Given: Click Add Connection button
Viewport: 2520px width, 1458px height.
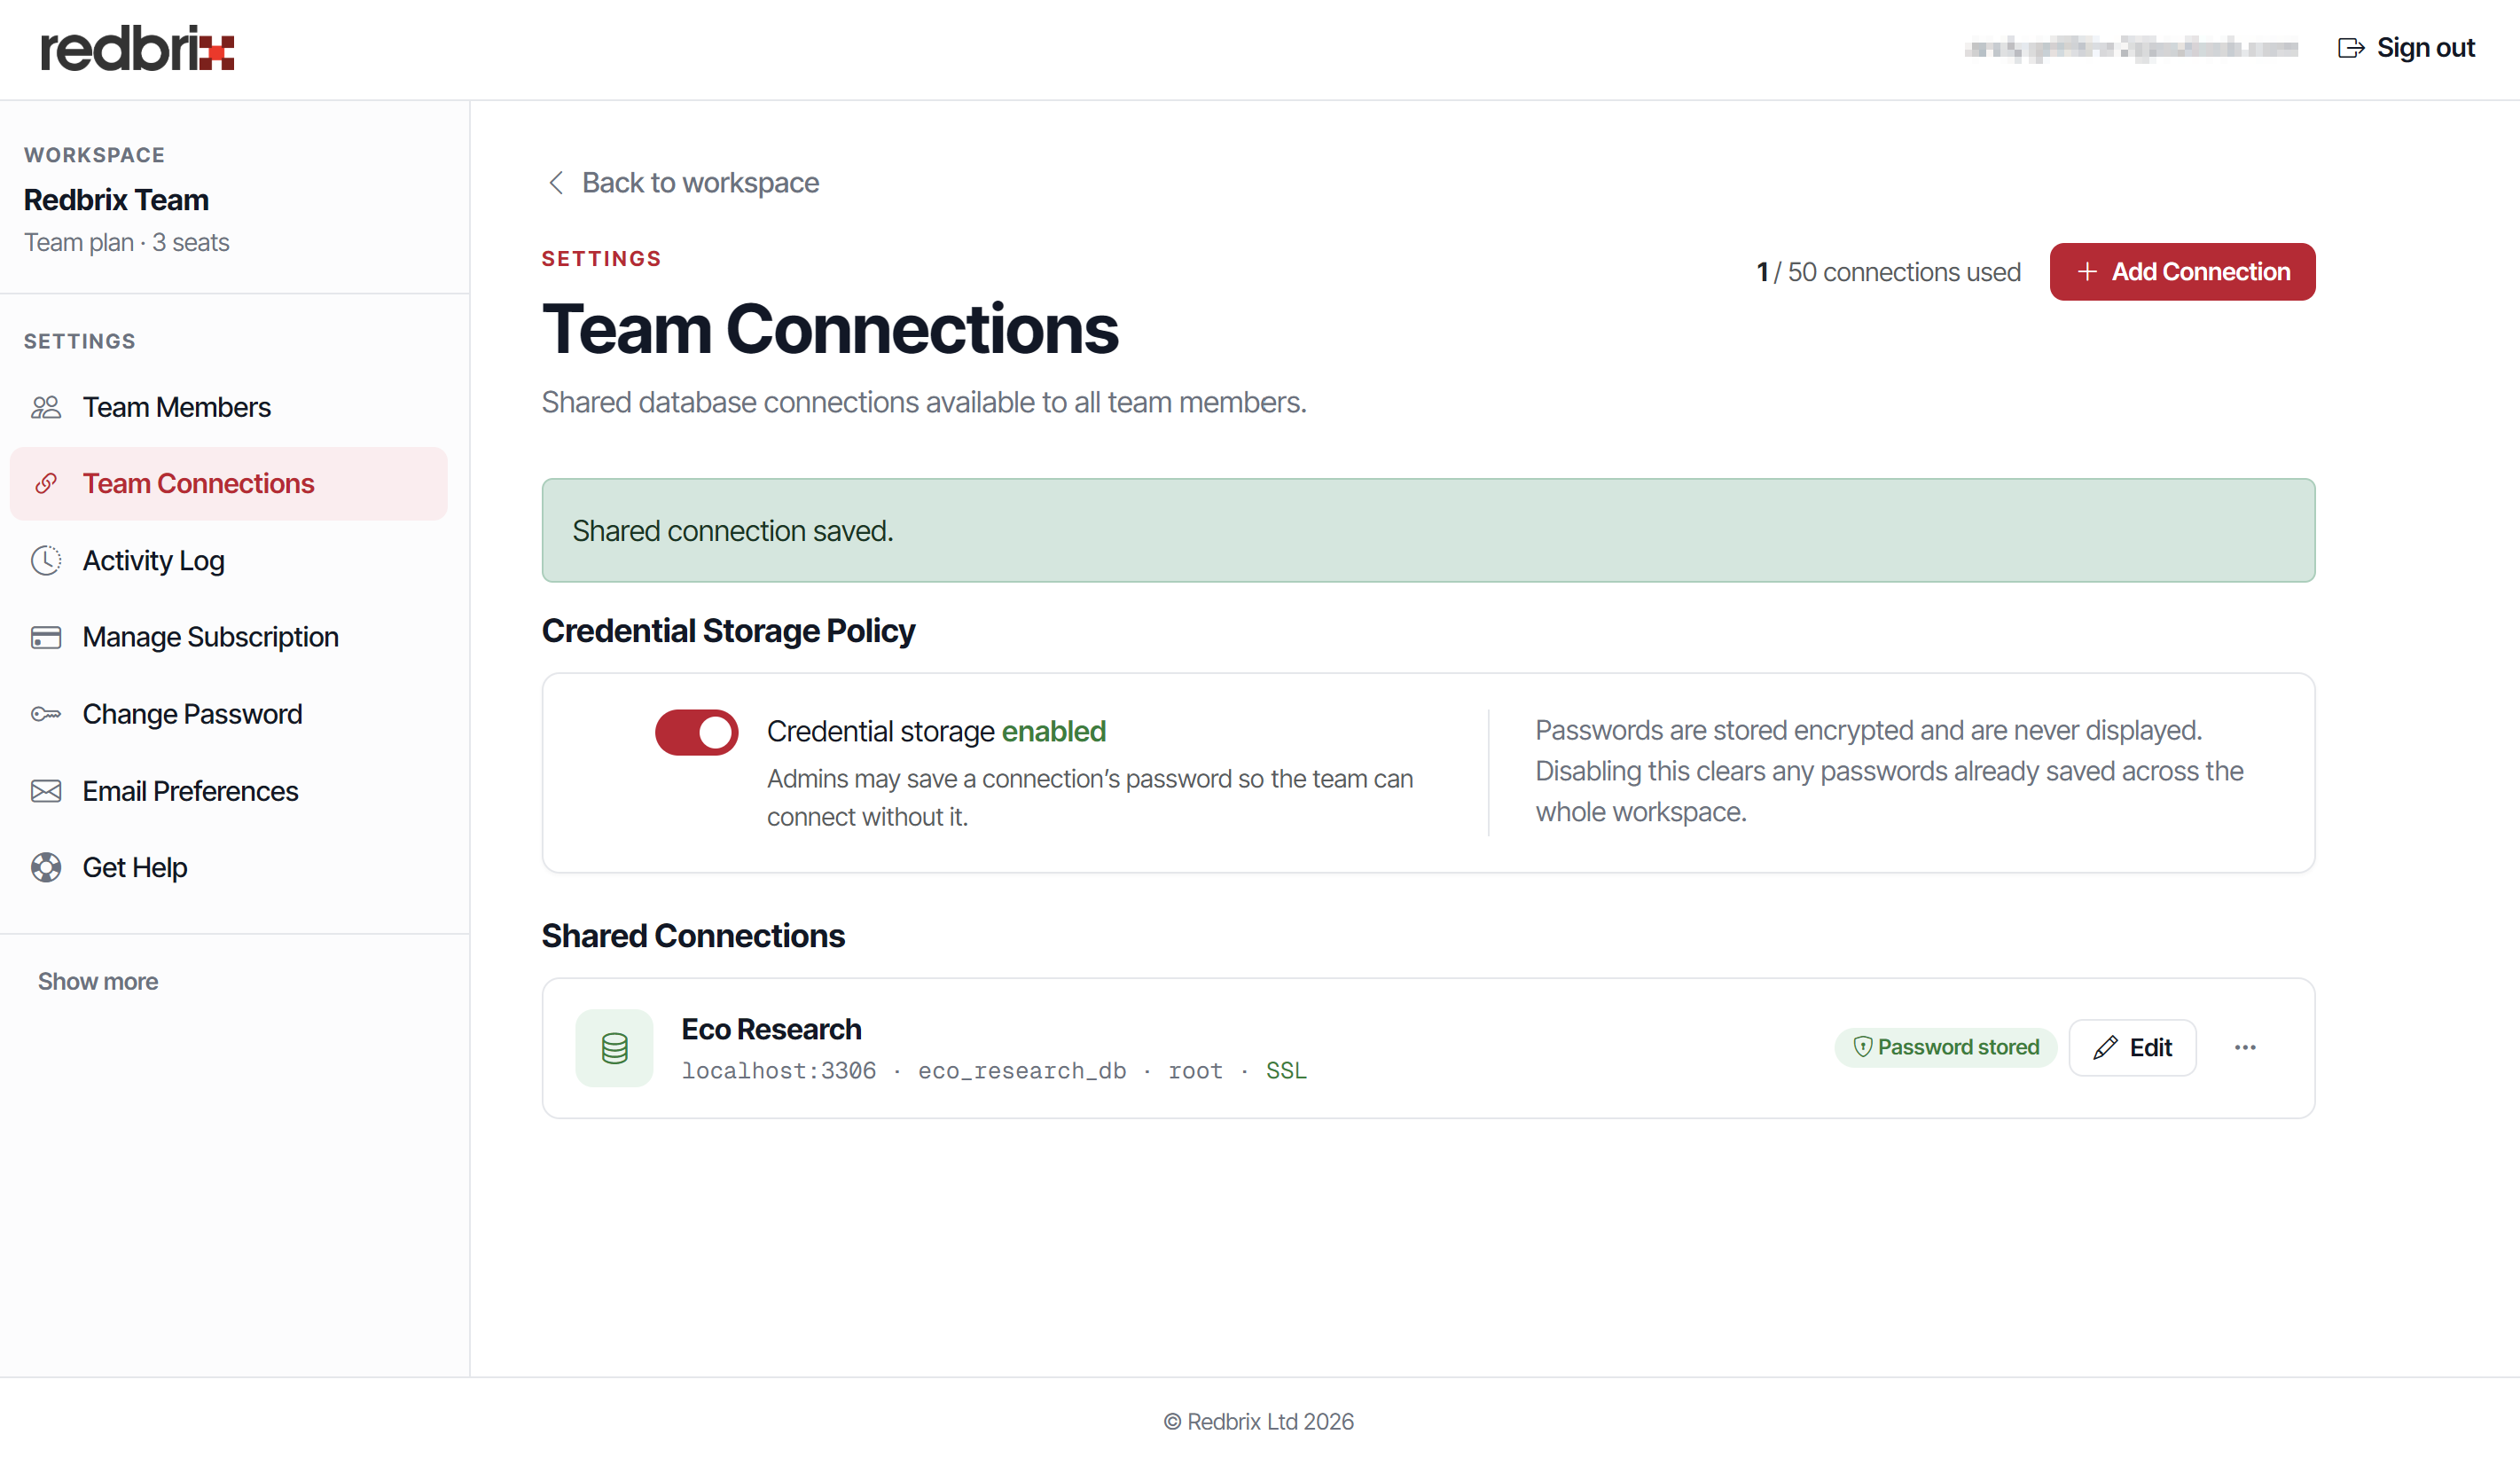Looking at the screenshot, I should pyautogui.click(x=2182, y=272).
